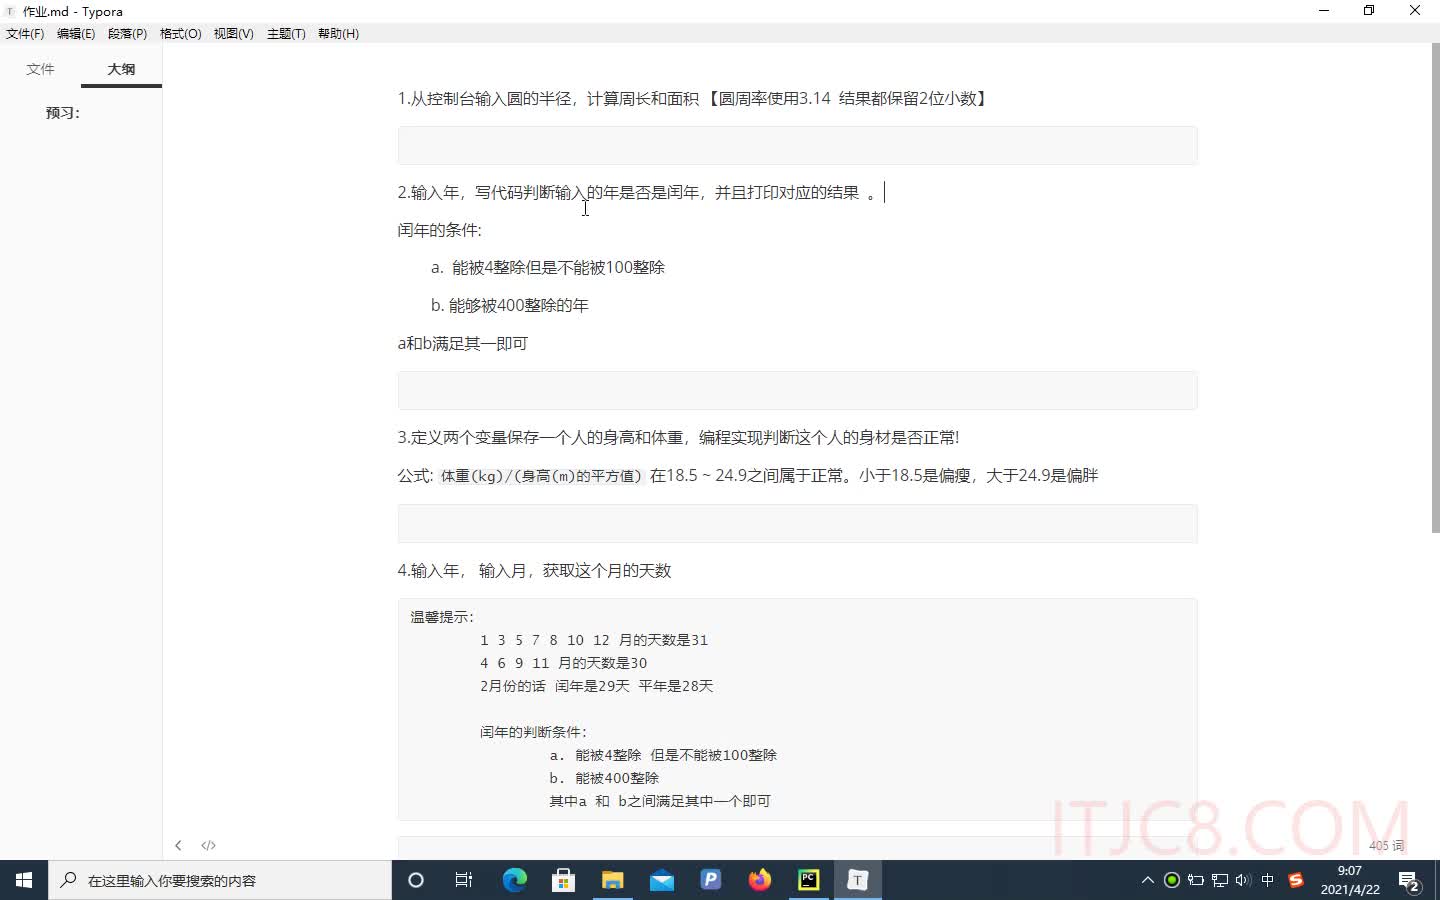Open File Explorer from the taskbar

[x=612, y=880]
